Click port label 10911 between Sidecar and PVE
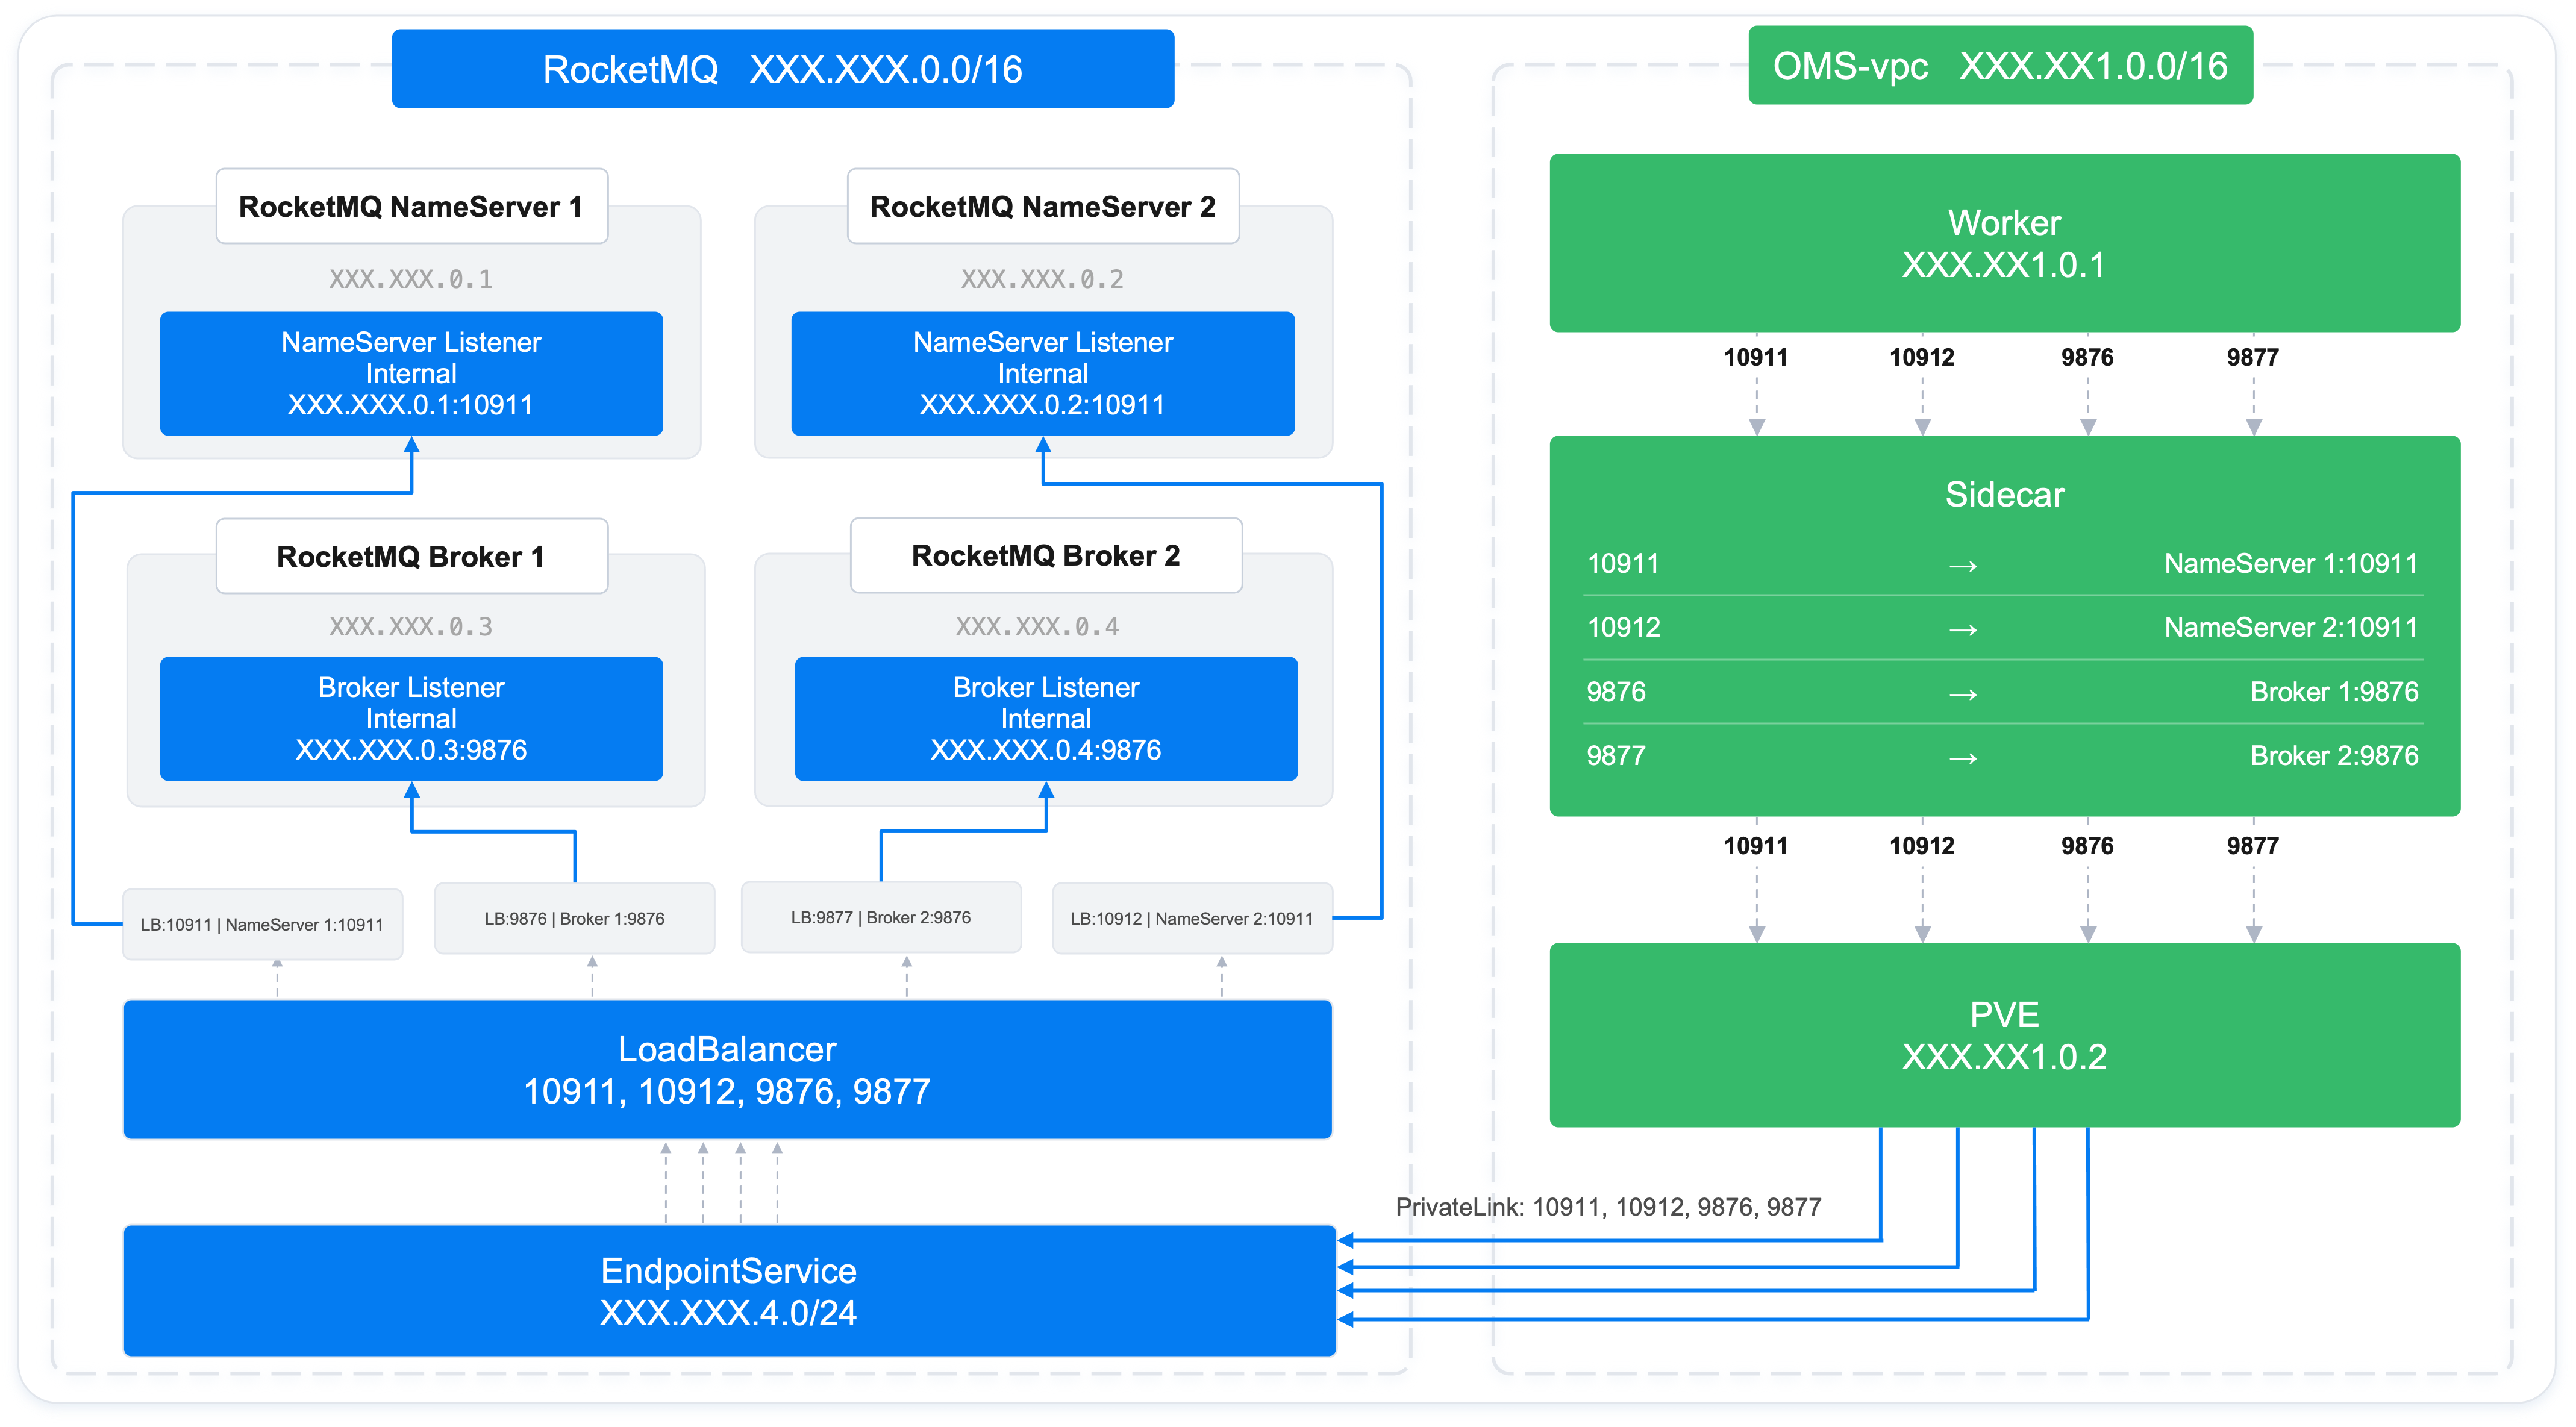 click(x=1755, y=845)
